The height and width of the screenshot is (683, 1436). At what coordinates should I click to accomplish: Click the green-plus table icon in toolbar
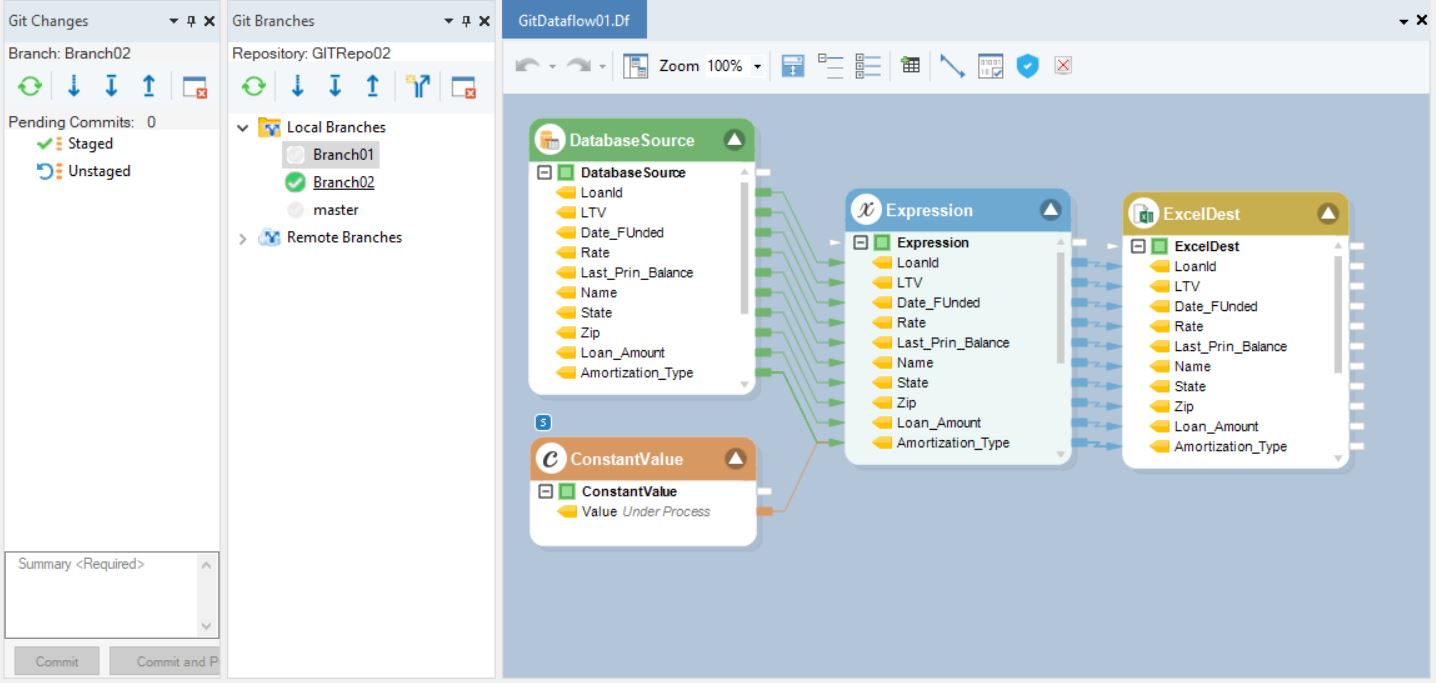[910, 66]
